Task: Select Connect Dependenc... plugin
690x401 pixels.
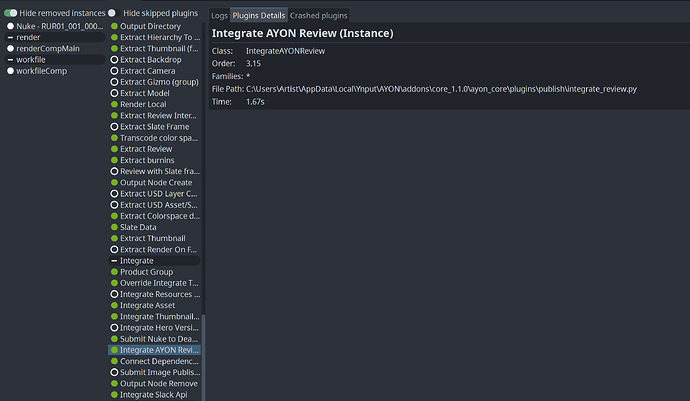Action: tap(154, 361)
